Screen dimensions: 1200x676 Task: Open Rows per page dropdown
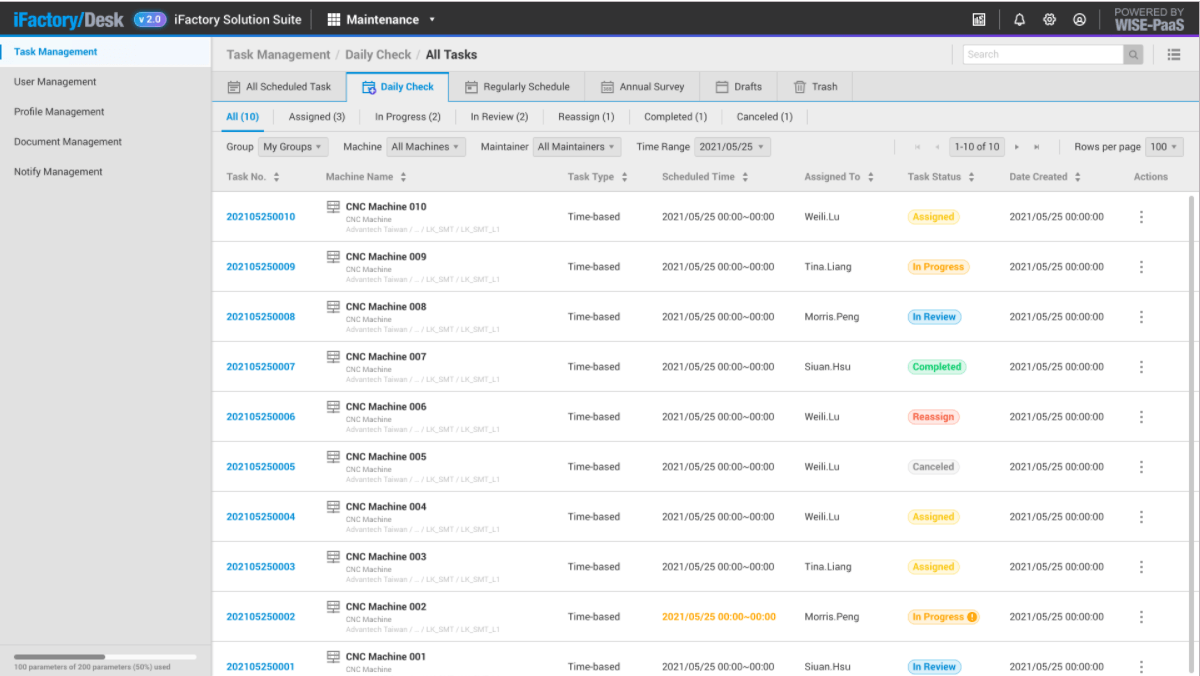[x=1164, y=147]
